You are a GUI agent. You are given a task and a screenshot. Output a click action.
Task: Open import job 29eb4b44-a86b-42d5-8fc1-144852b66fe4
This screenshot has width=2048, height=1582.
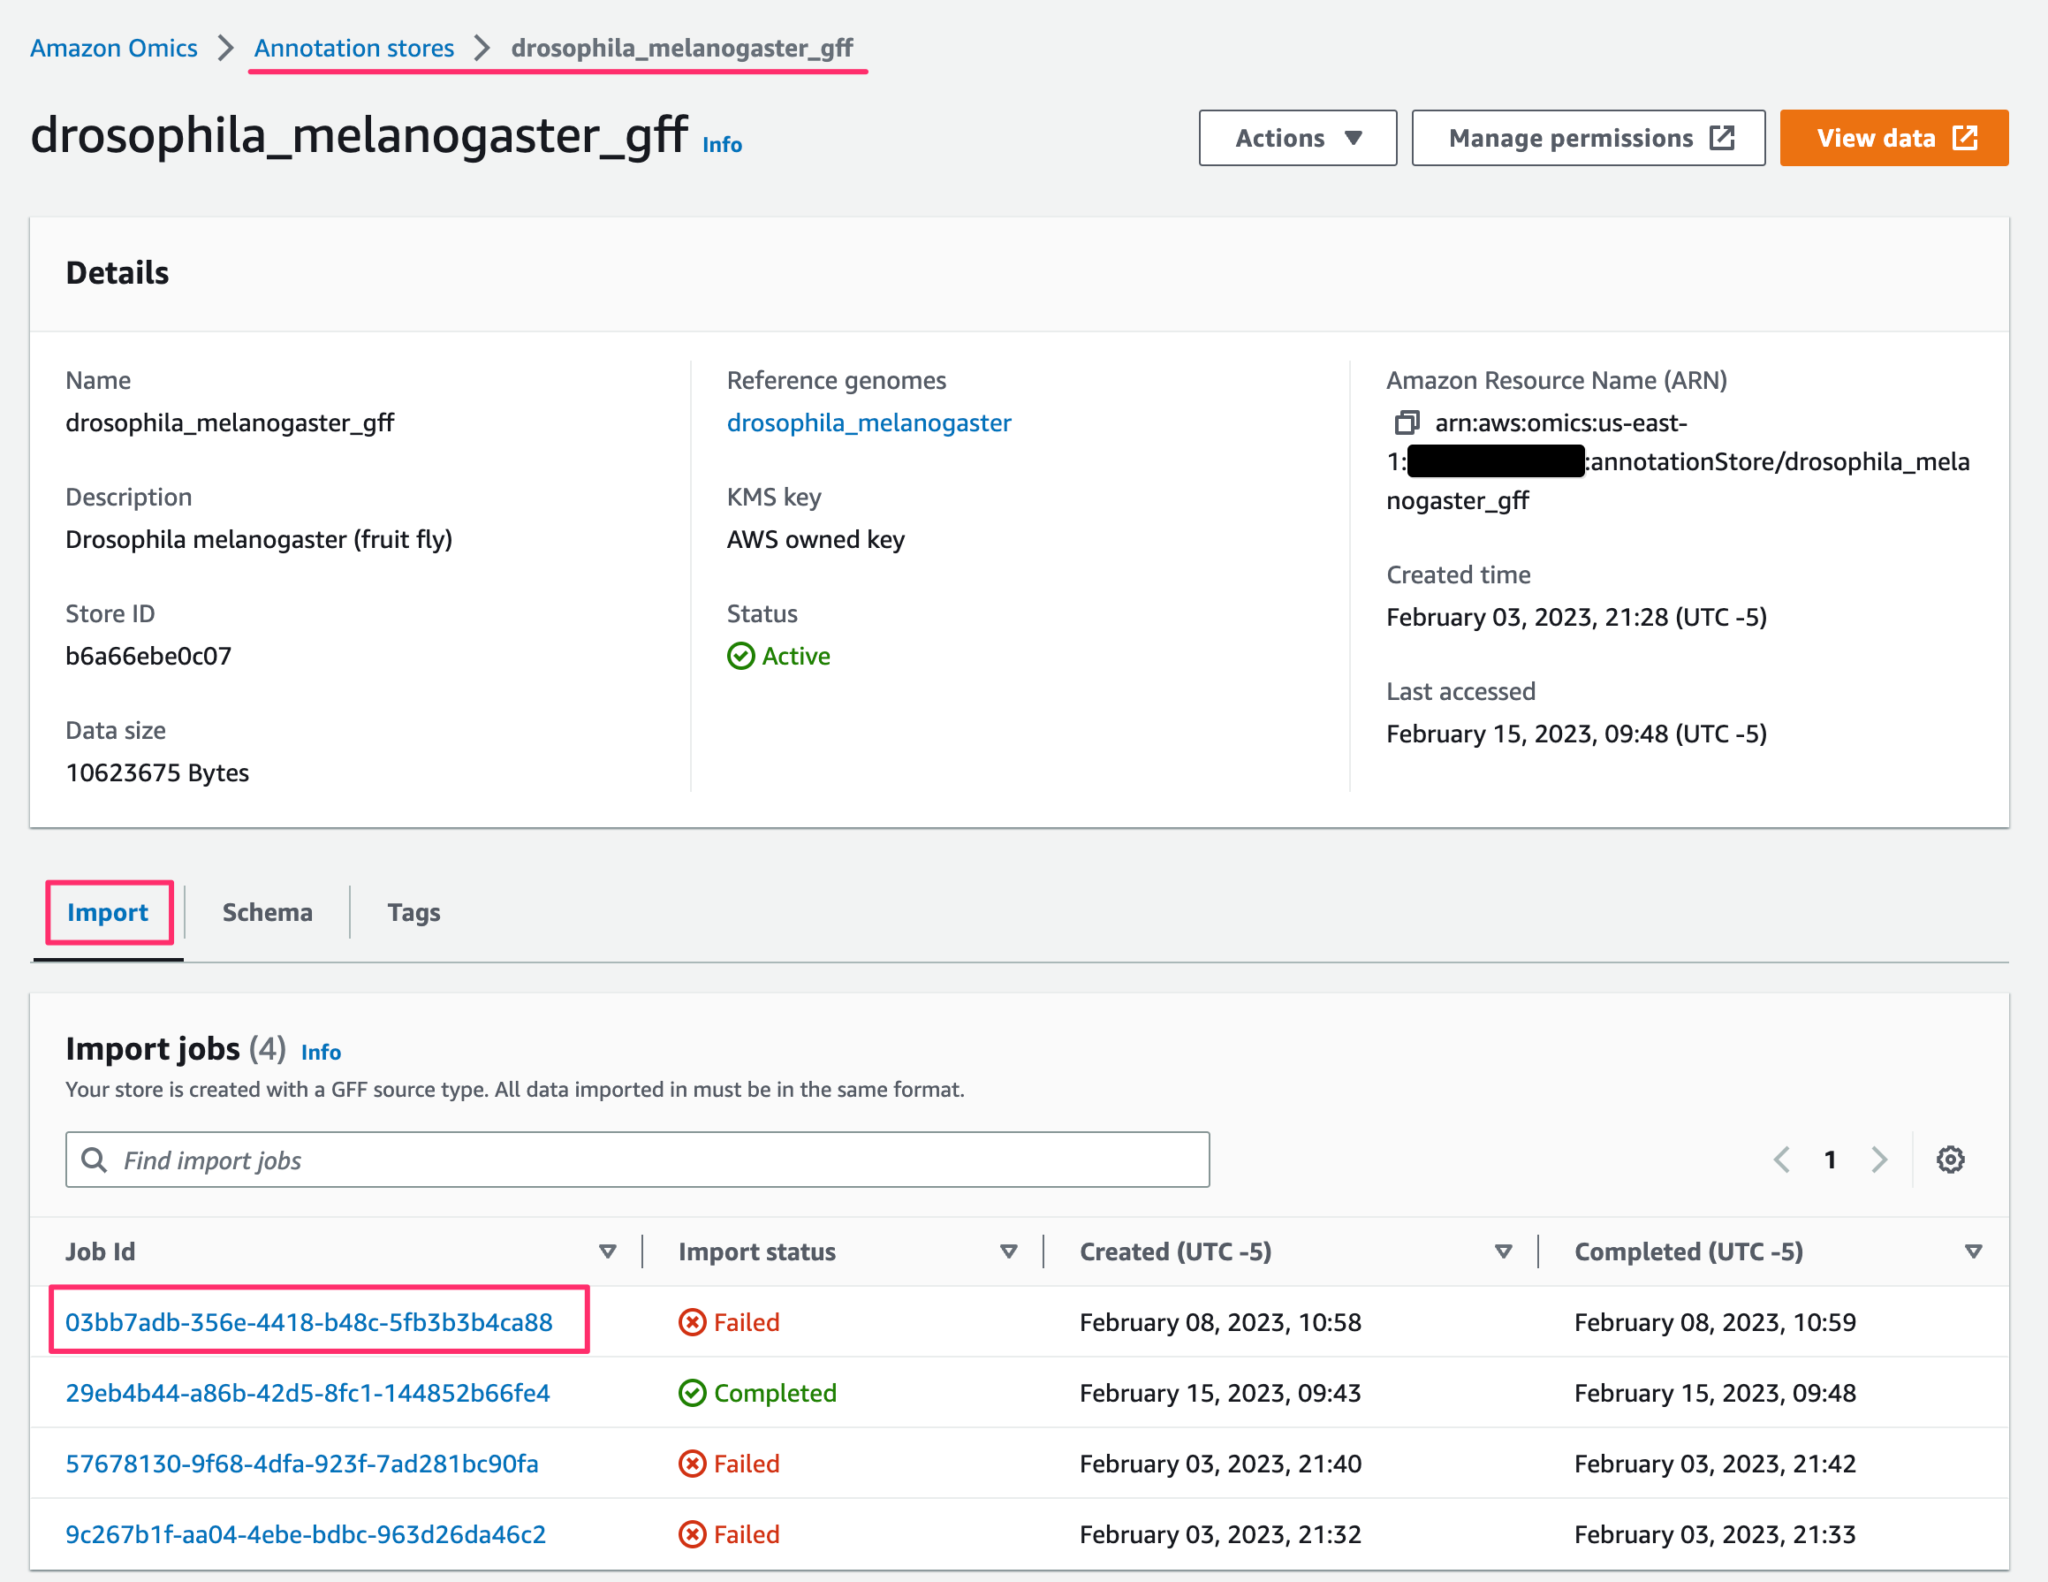pos(308,1393)
